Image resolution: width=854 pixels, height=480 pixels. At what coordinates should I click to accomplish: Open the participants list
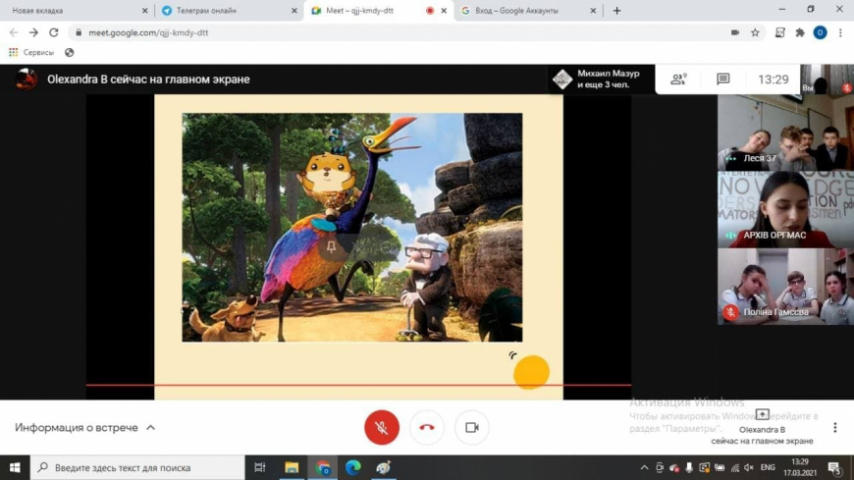tap(680, 79)
